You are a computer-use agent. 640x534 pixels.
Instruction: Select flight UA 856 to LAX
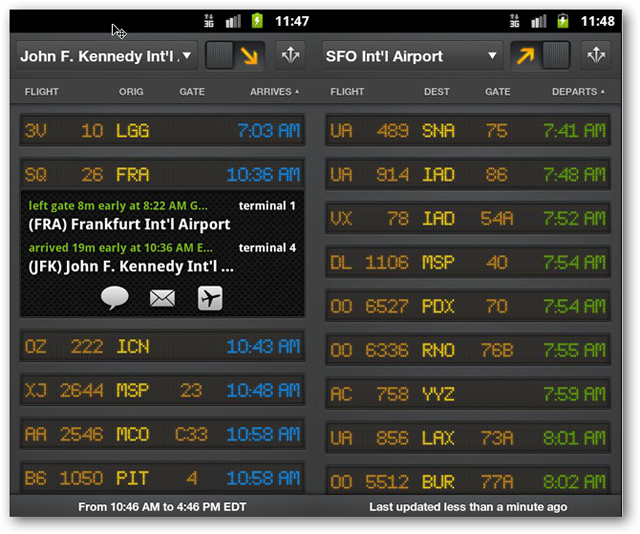tap(468, 438)
